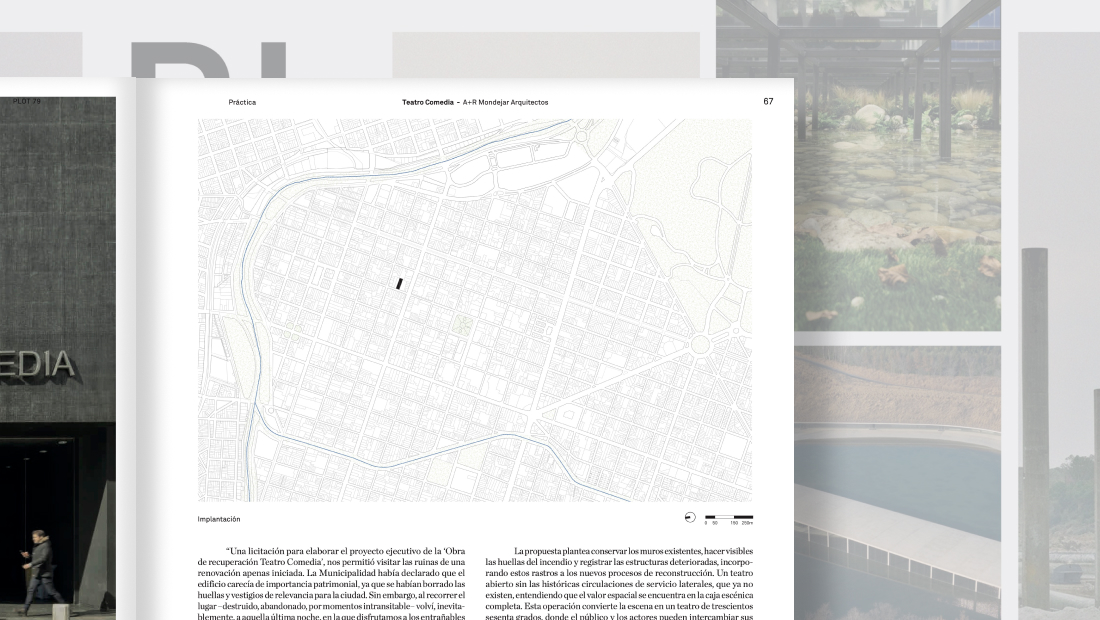Click 'A+R Mondejar Arquitectos' header text
This screenshot has height=620, width=1100.
tap(505, 102)
